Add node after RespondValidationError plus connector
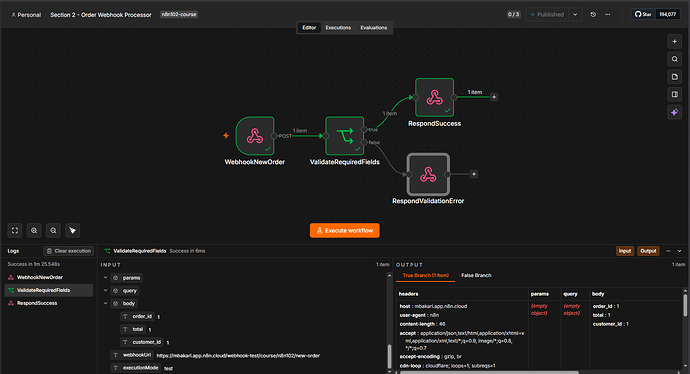The image size is (690, 374). [474, 174]
